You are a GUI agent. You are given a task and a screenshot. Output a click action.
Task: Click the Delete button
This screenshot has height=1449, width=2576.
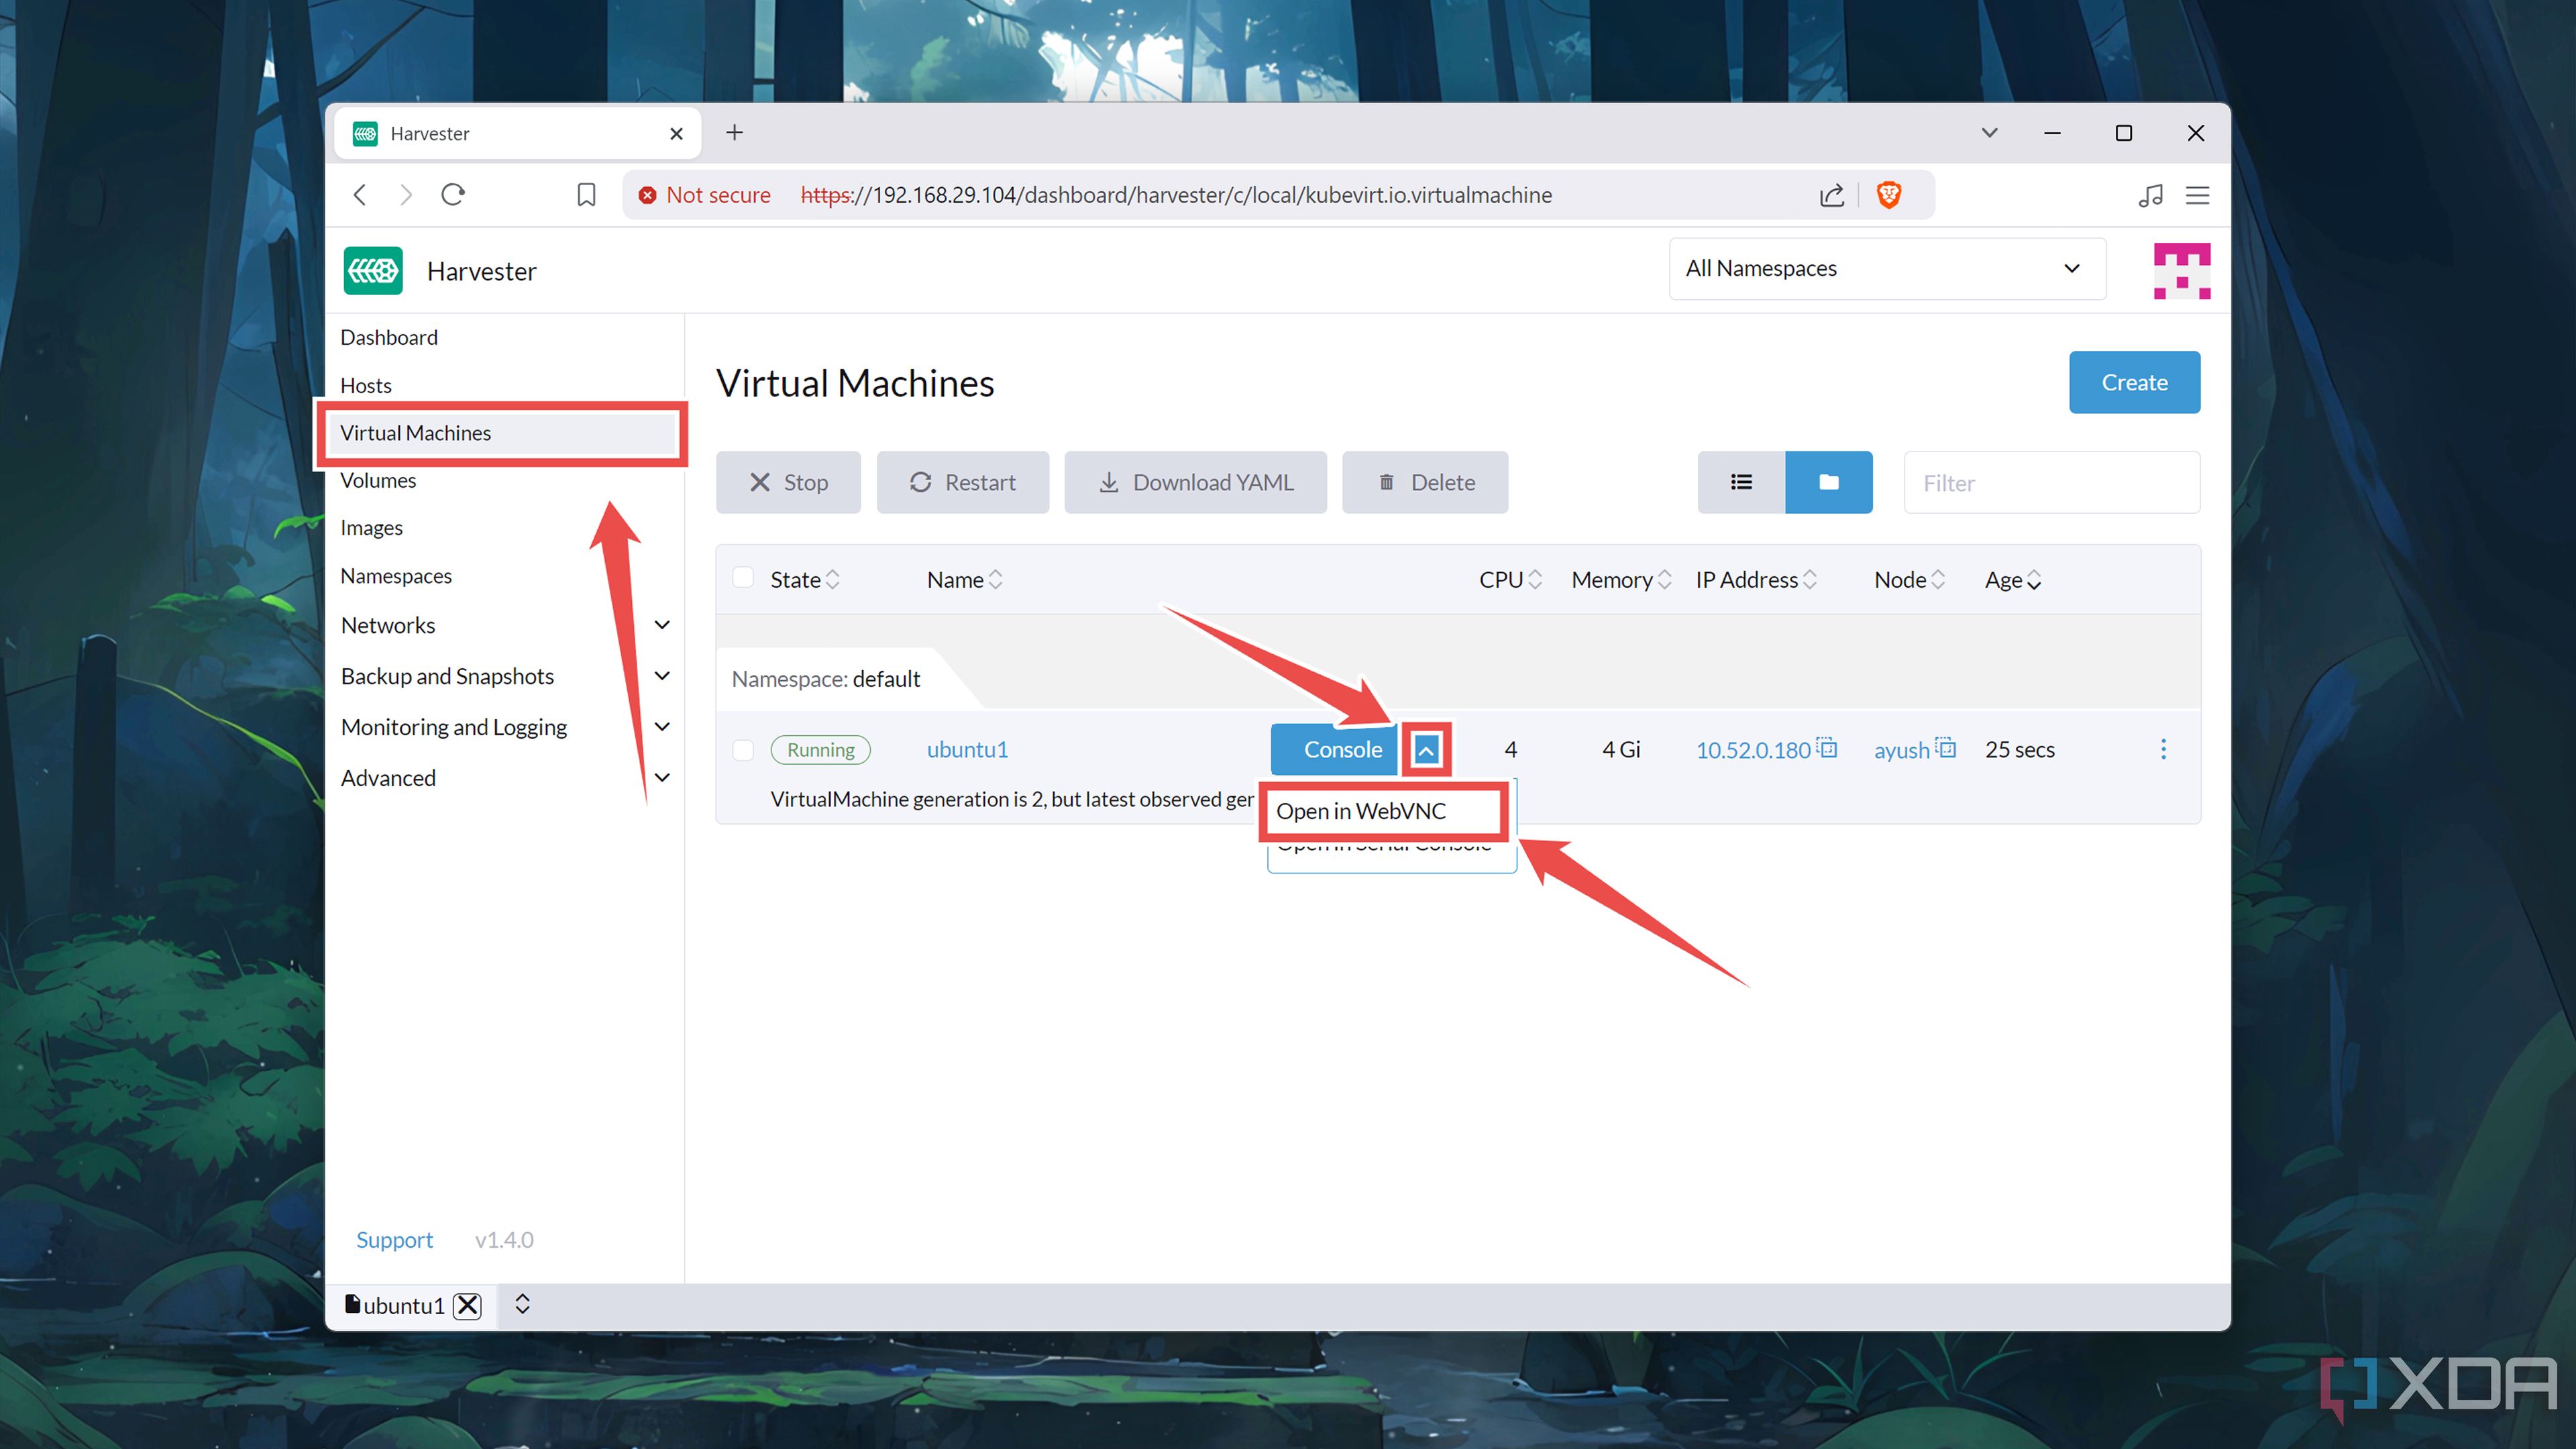tap(1425, 482)
